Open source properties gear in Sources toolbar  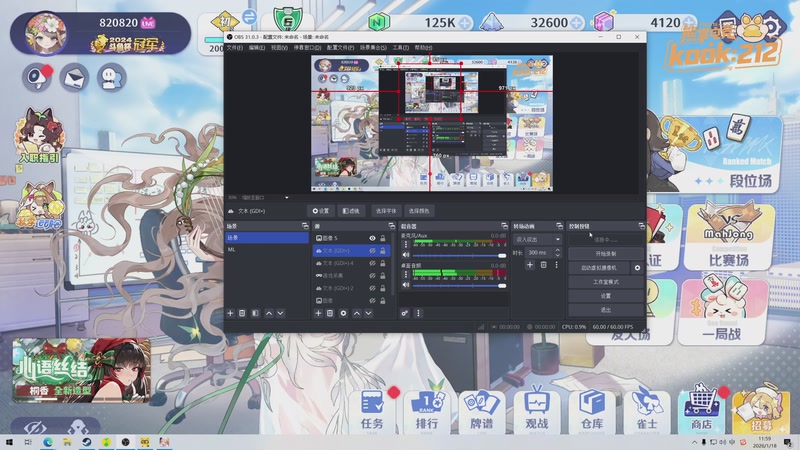[343, 313]
